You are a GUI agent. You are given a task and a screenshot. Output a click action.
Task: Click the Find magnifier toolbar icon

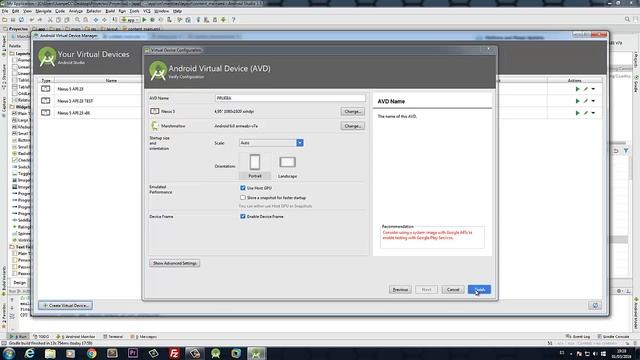(77, 20)
